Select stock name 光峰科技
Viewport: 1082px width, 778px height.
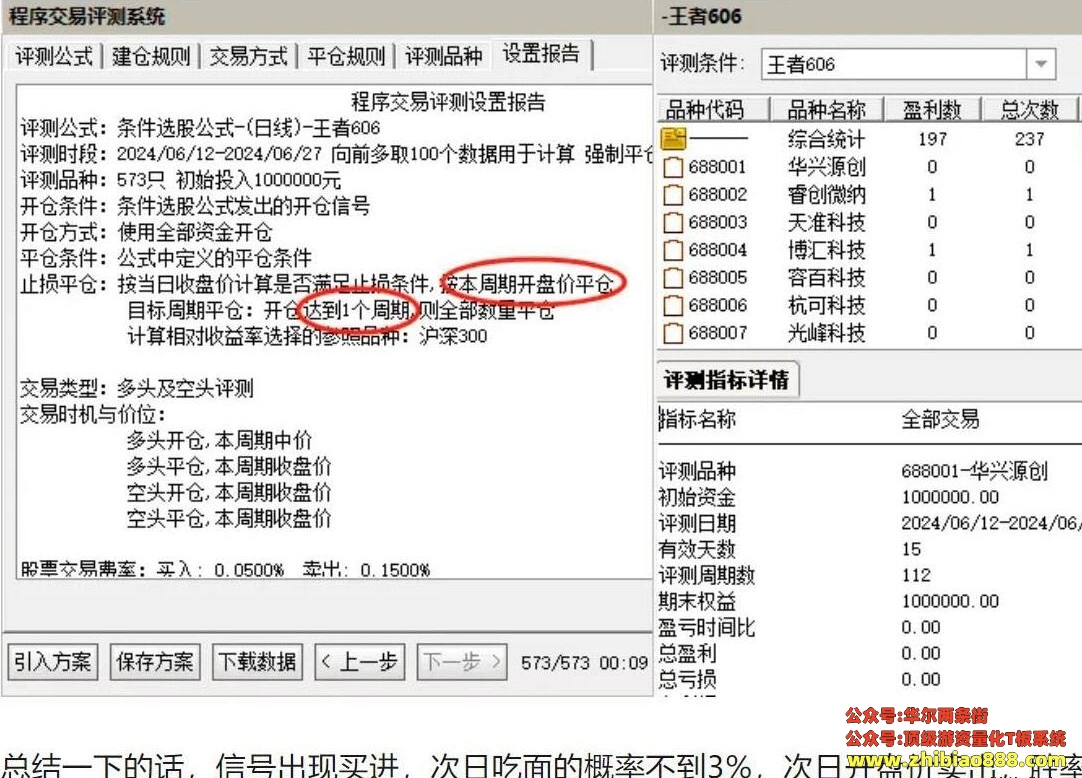point(826,332)
